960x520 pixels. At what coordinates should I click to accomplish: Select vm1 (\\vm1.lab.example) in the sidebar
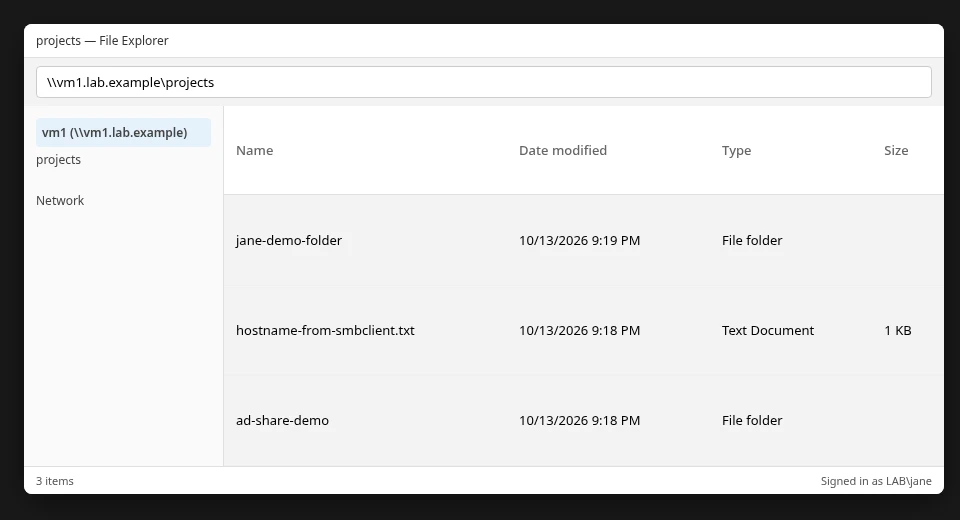pos(123,132)
